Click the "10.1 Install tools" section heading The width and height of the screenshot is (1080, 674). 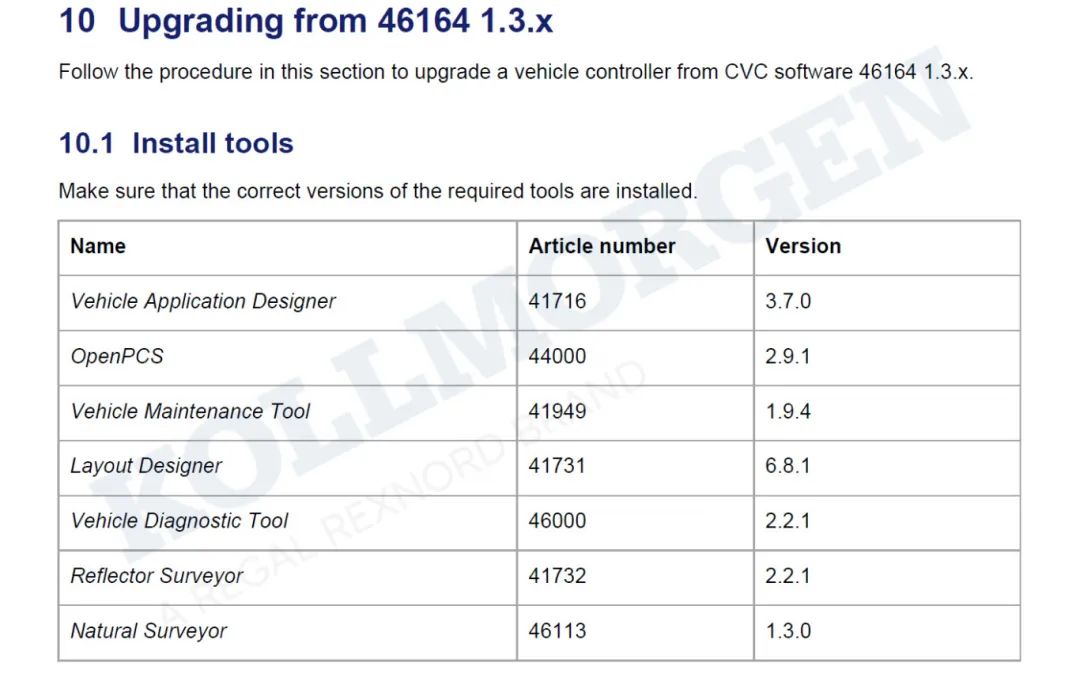pos(176,143)
